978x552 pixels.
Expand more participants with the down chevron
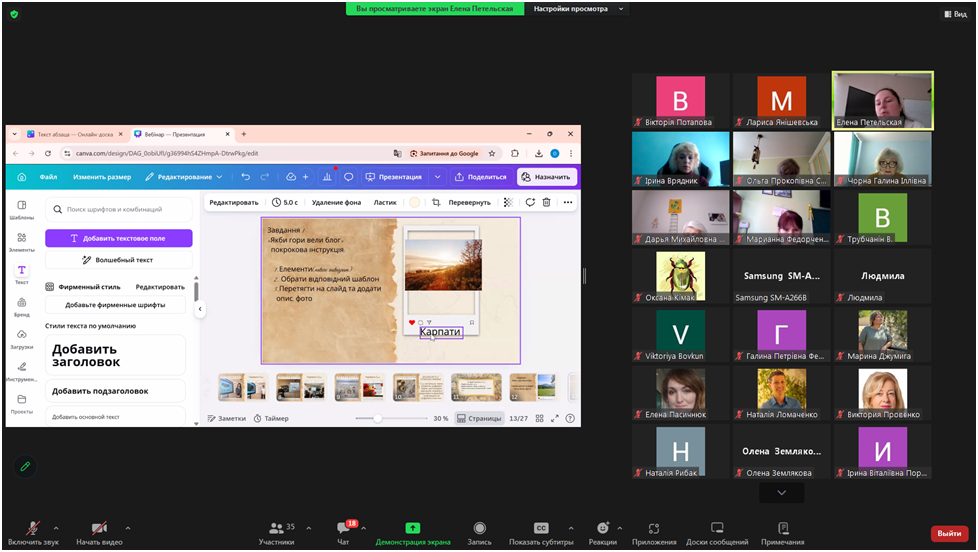(781, 492)
